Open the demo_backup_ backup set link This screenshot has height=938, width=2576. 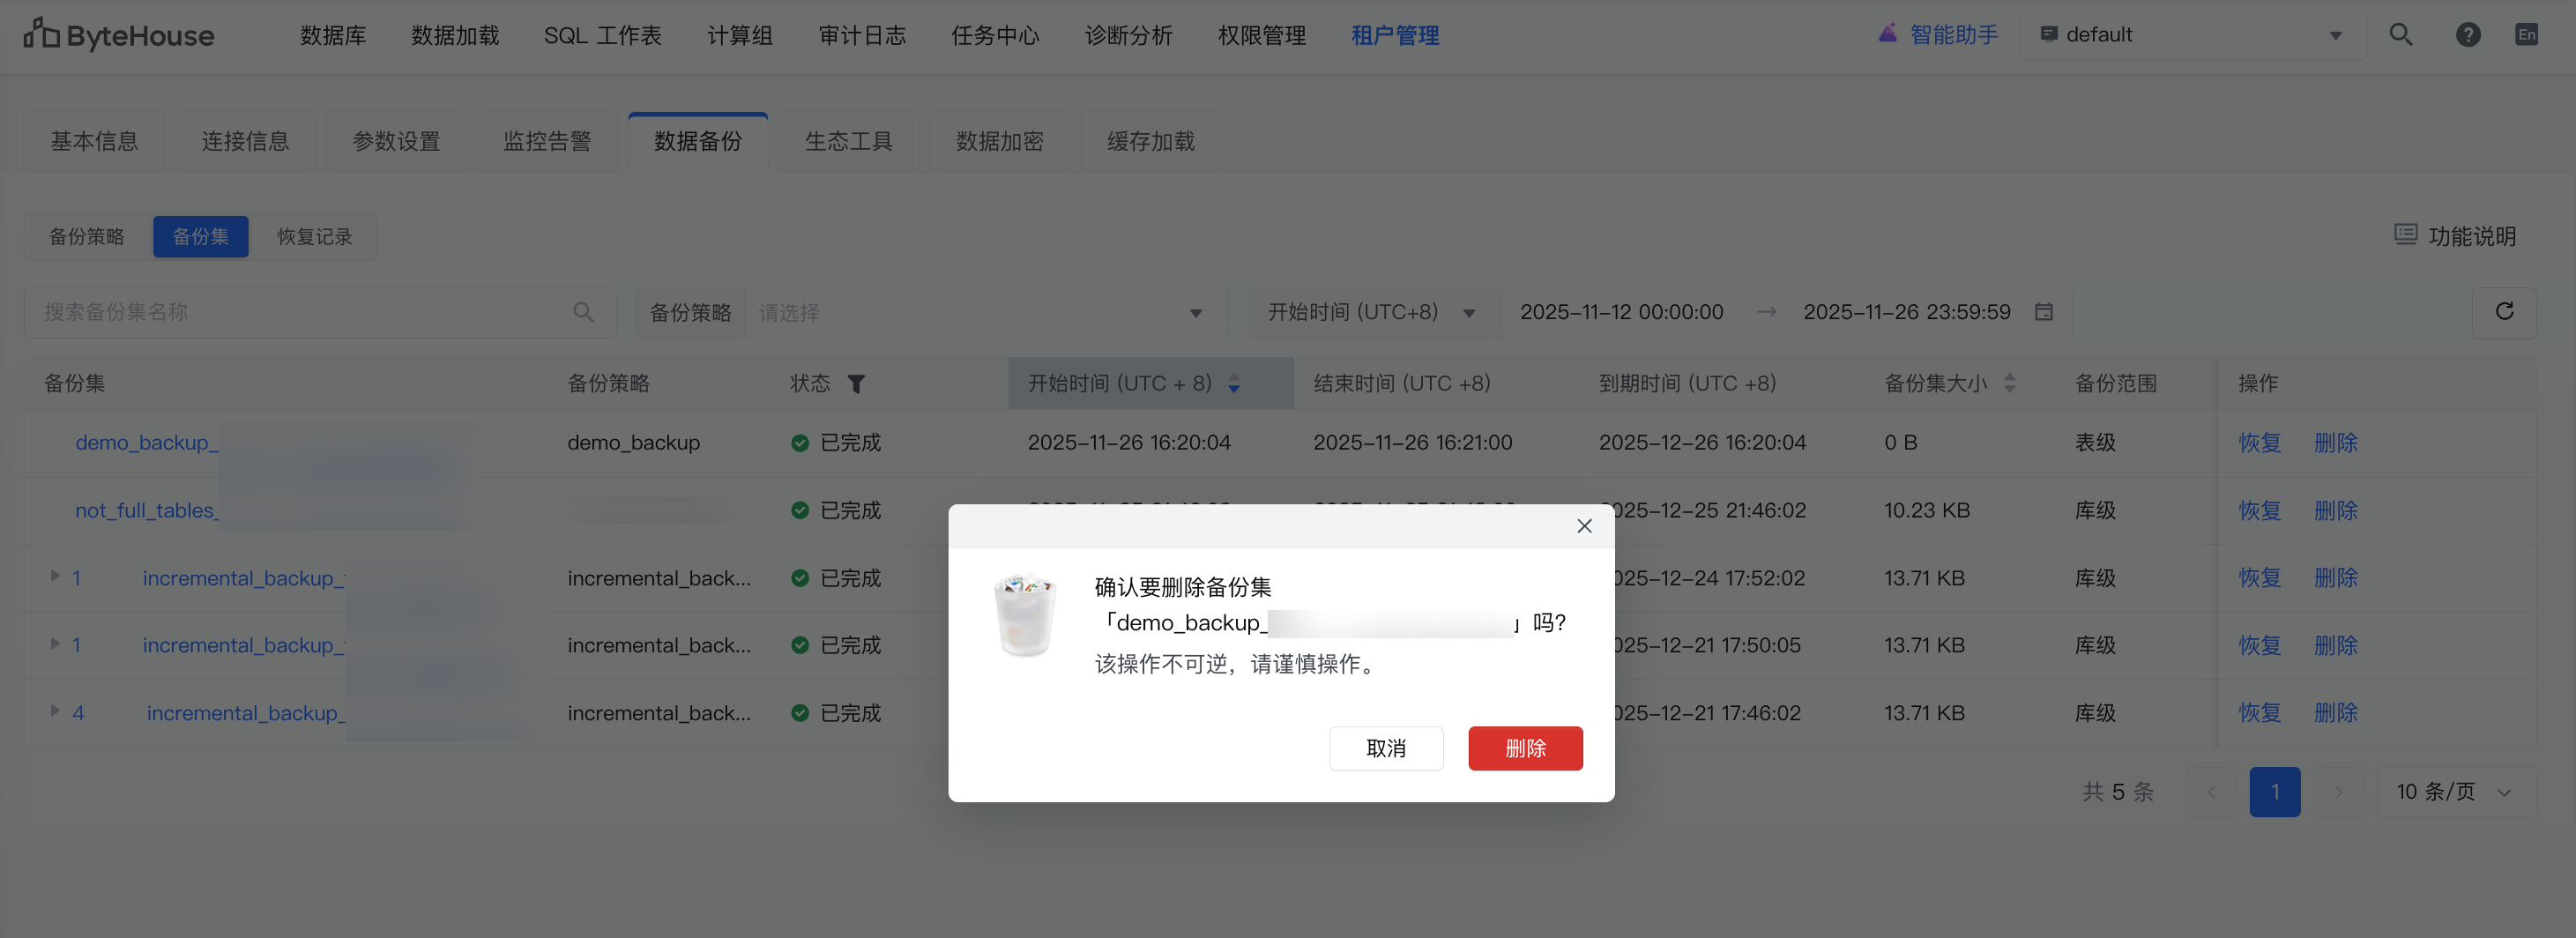click(147, 443)
